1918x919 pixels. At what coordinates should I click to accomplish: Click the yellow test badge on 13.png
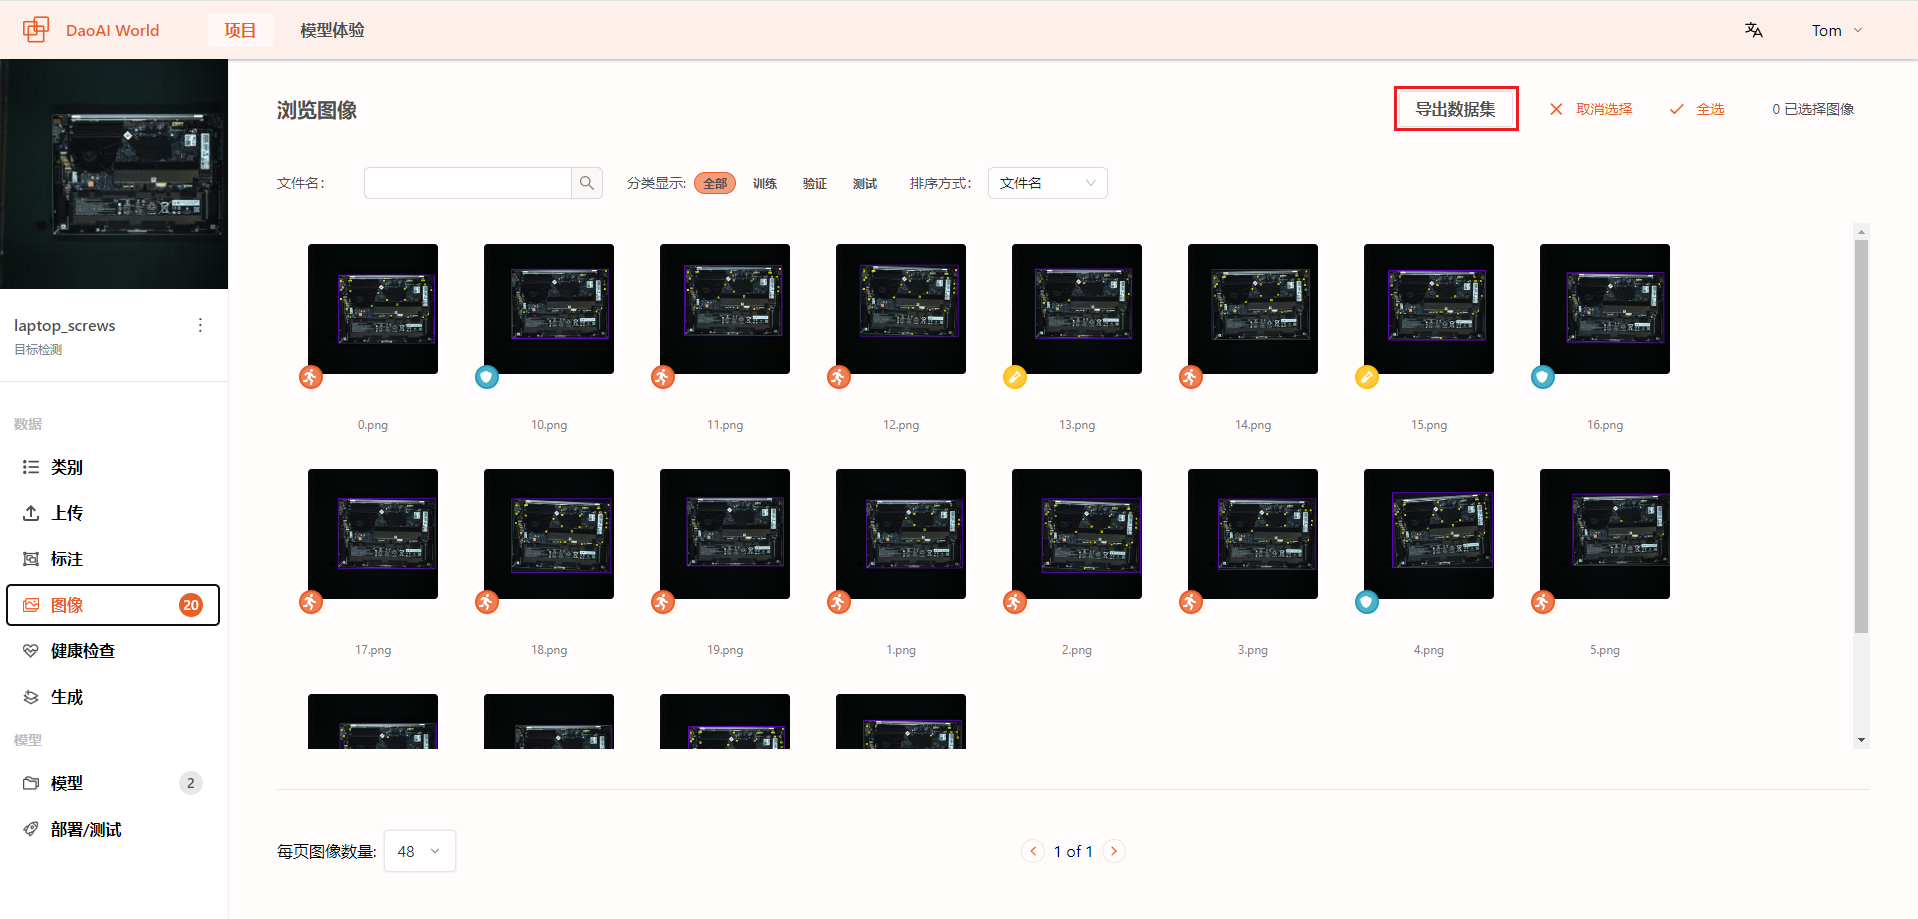tap(1015, 377)
